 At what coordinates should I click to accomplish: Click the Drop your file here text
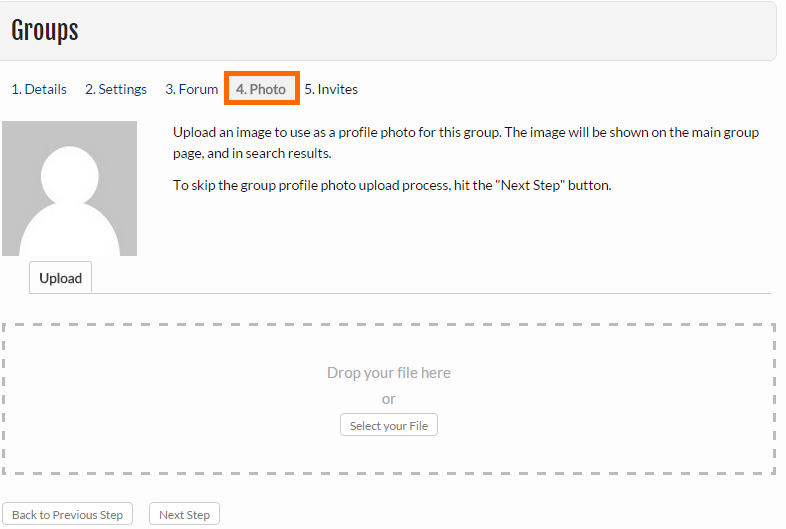[x=388, y=373]
